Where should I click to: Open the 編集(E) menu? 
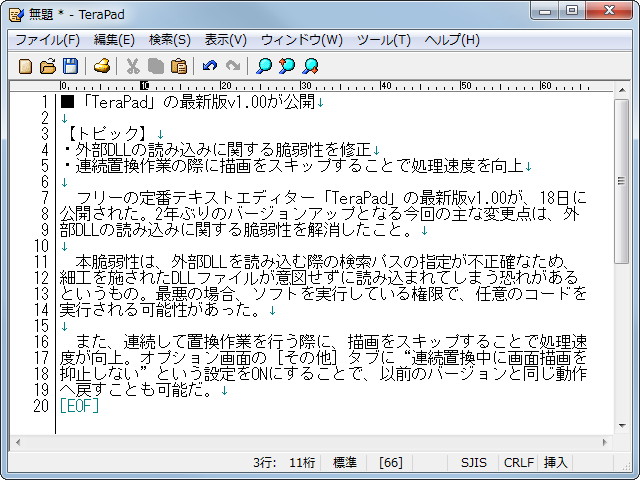[x=114, y=40]
